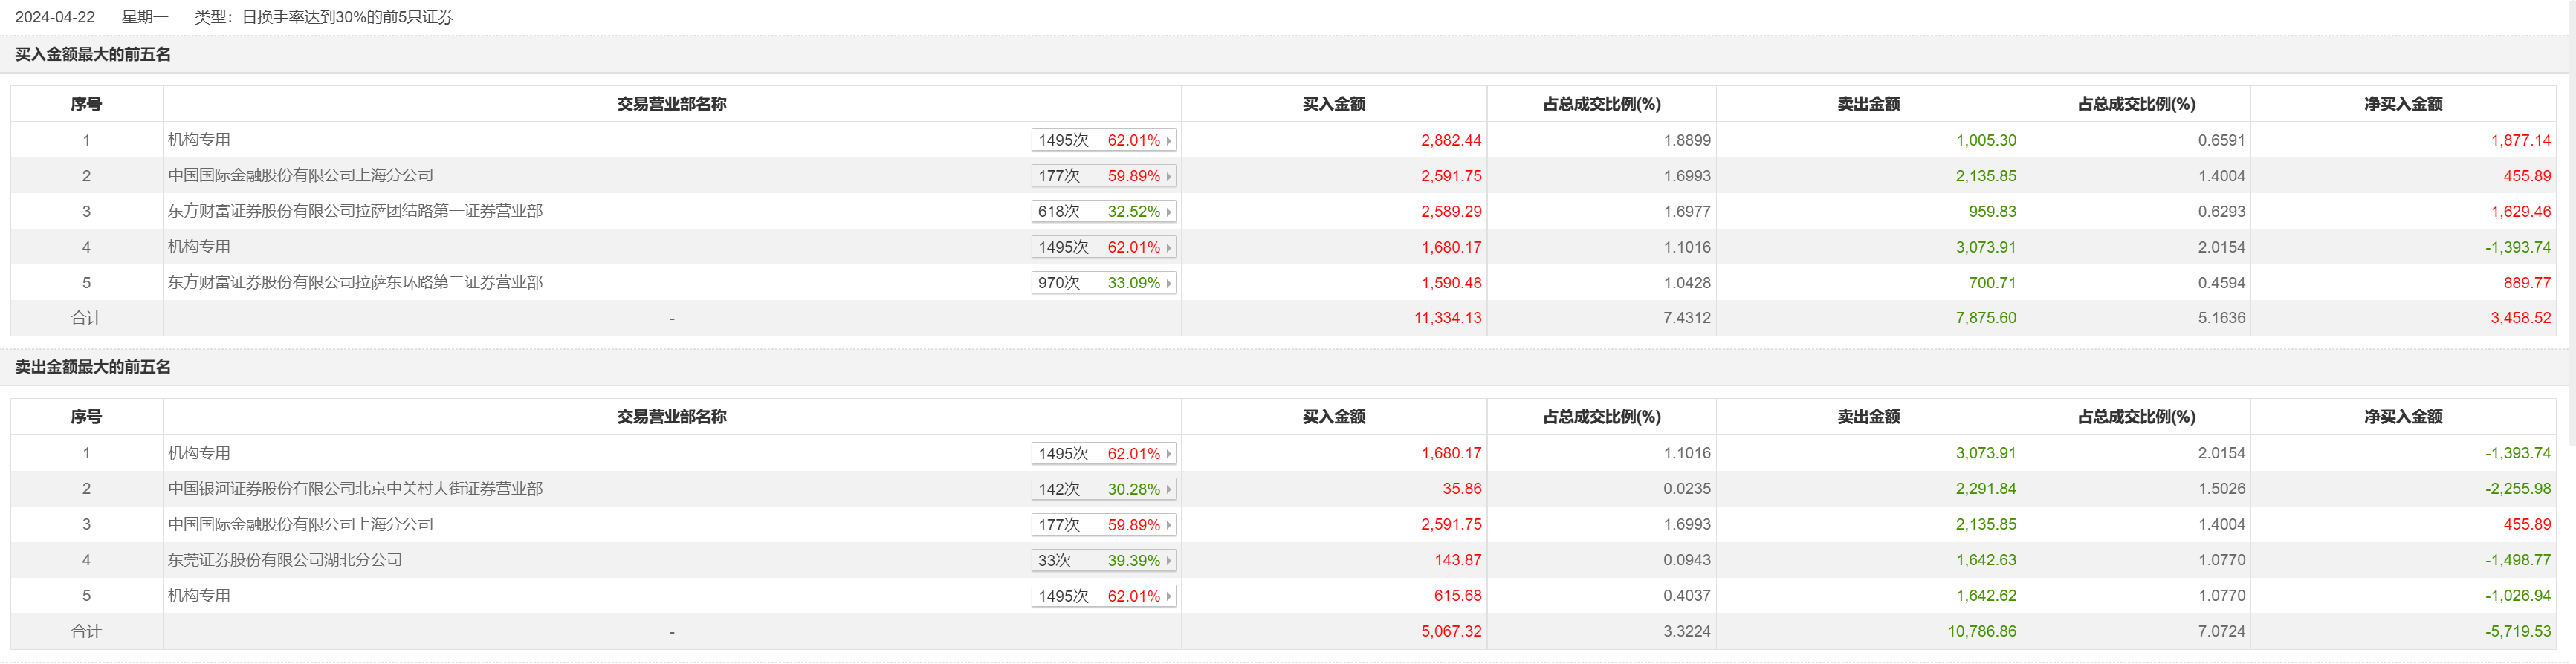Click 机构专用 in row 1 of the buy table
The width and height of the screenshot is (2576, 664).
point(199,140)
